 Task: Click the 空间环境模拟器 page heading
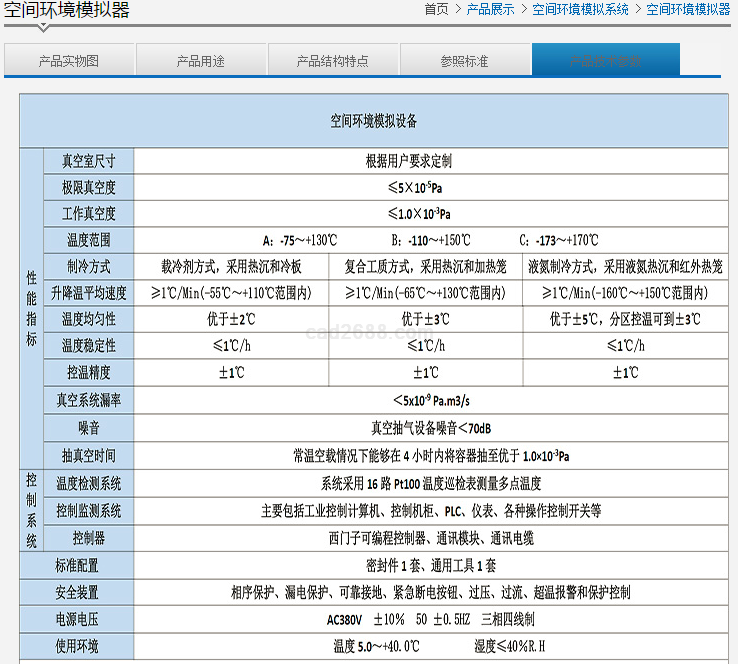click(x=66, y=11)
